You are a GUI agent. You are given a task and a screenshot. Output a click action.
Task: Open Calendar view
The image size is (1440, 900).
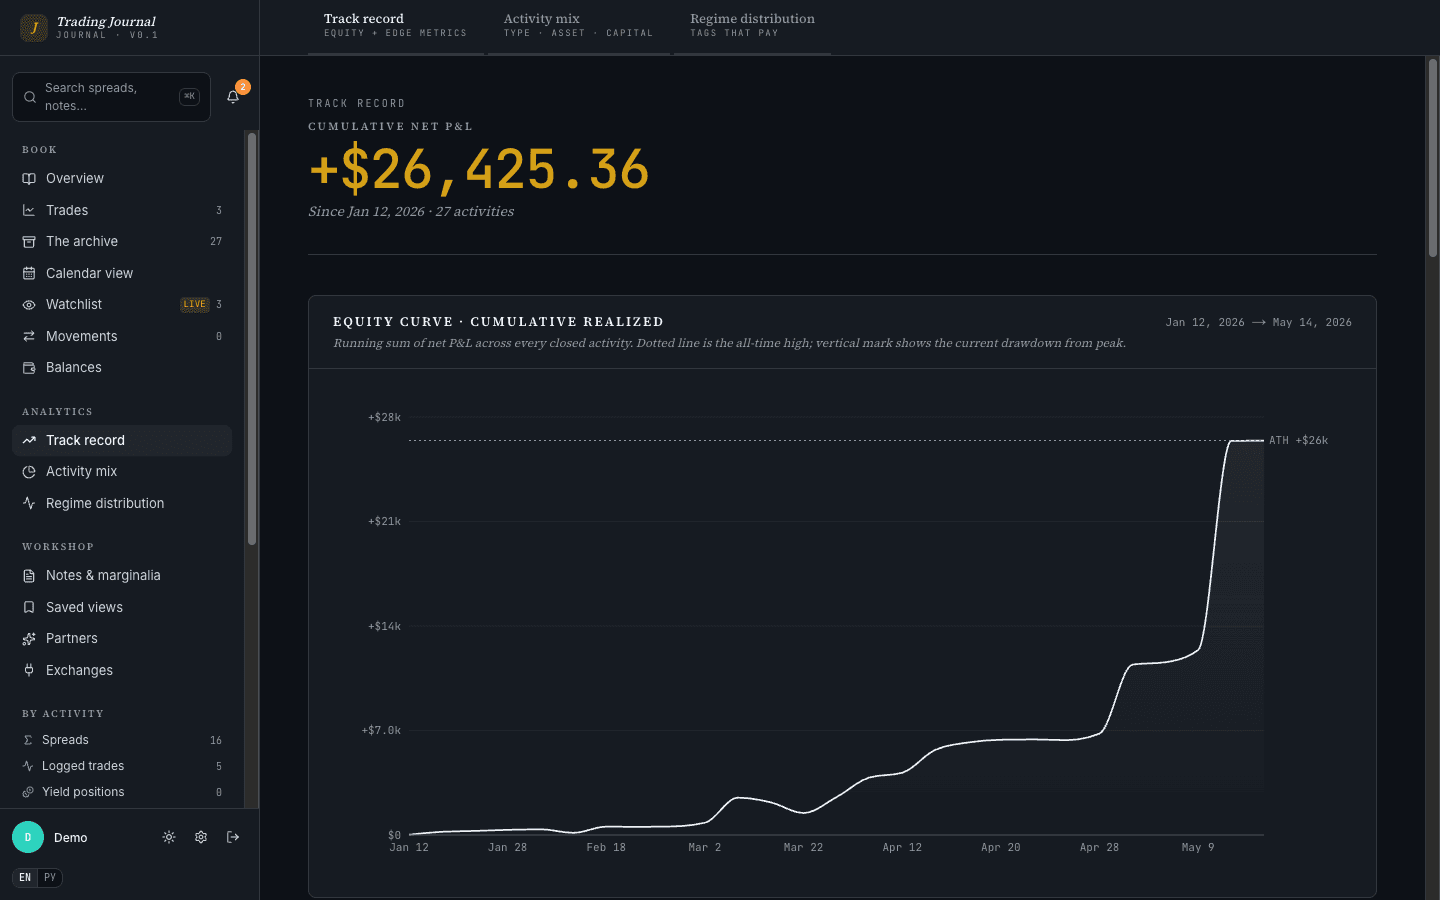point(122,273)
